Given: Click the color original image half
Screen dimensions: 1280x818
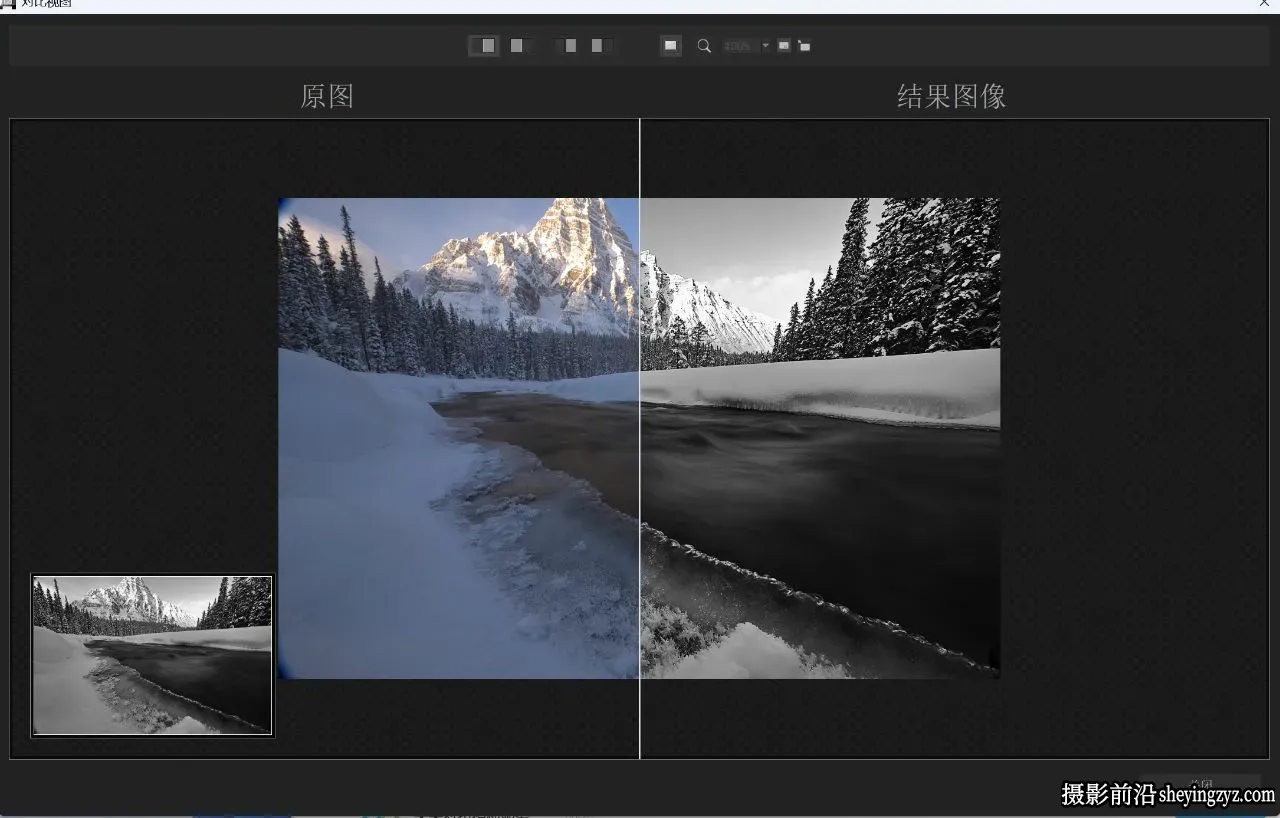Looking at the screenshot, I should pos(458,438).
